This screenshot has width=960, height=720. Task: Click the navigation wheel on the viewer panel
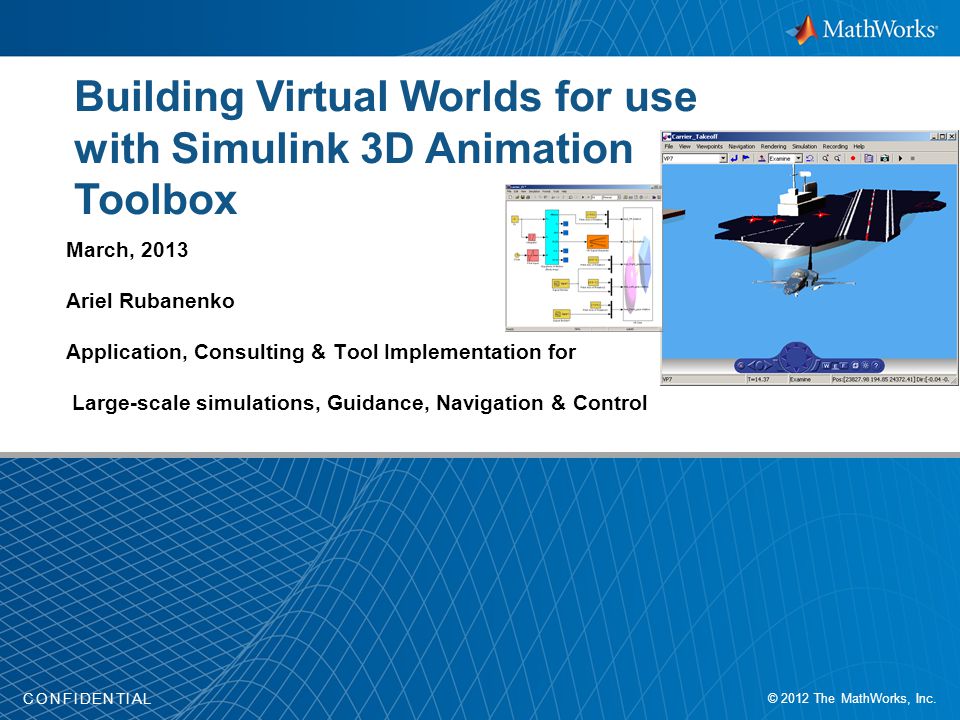point(795,359)
